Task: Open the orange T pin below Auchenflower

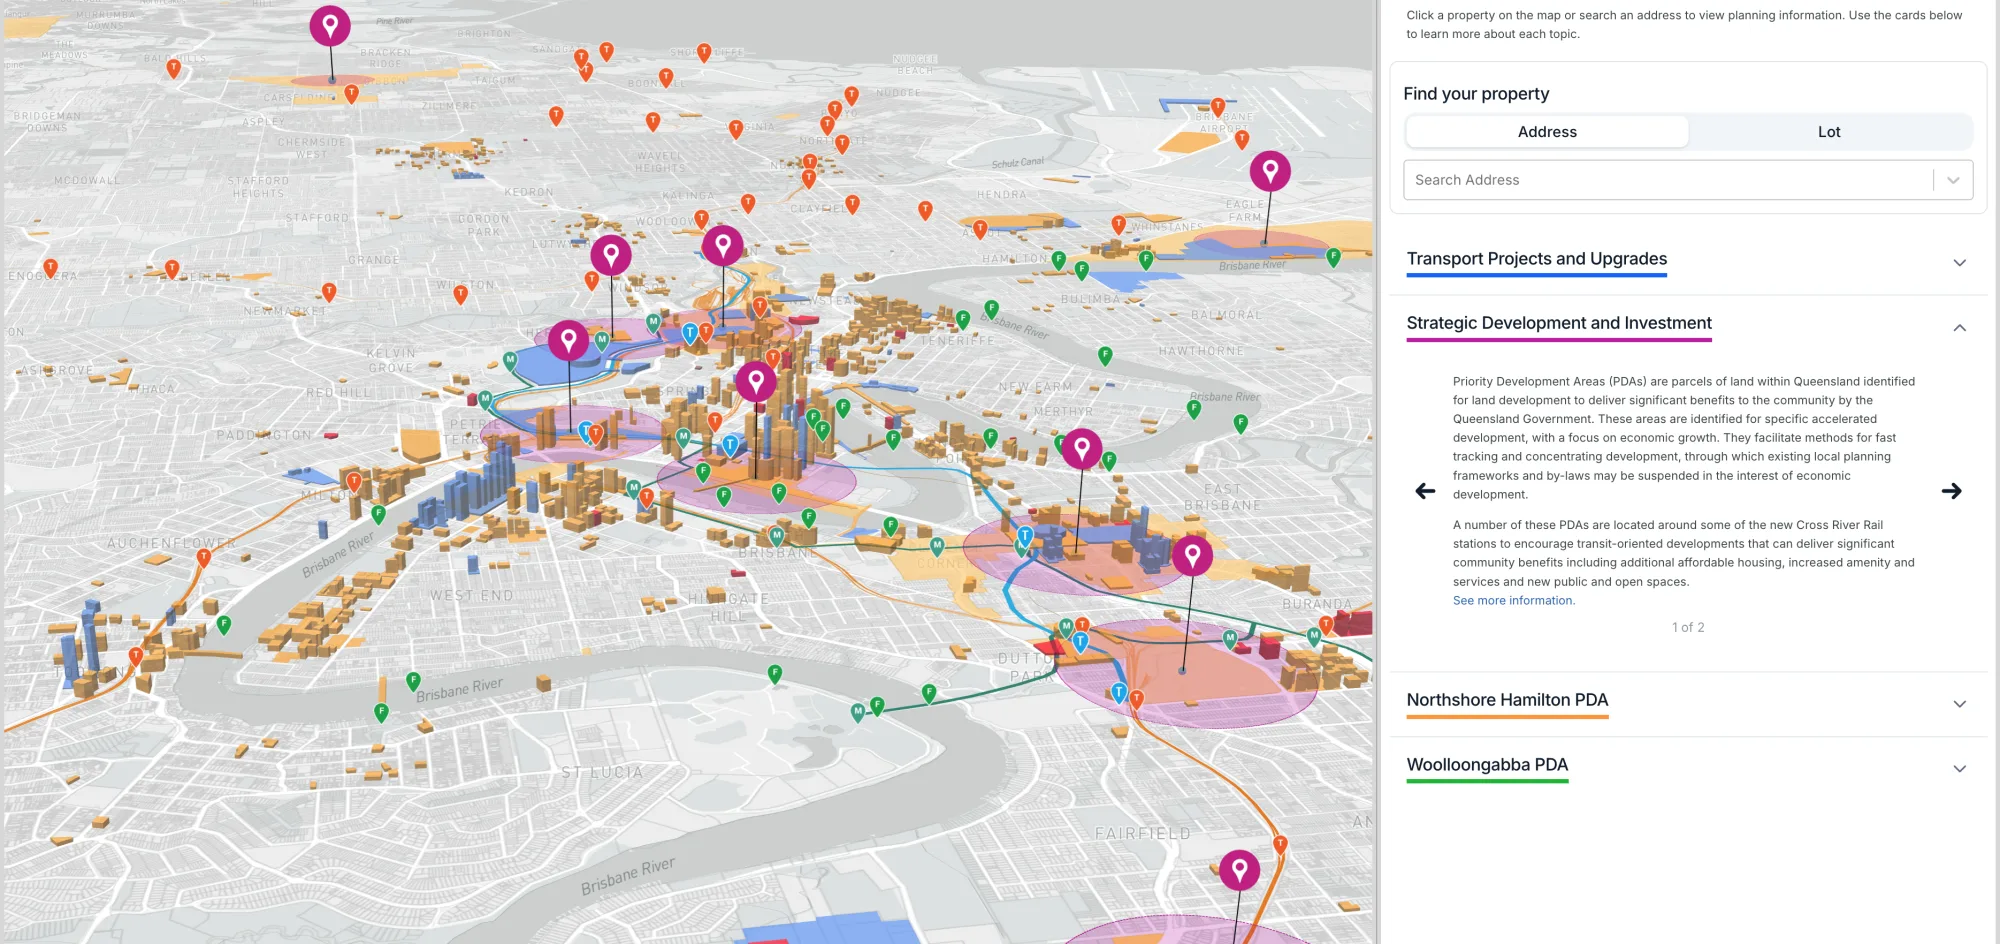Action: click(204, 558)
